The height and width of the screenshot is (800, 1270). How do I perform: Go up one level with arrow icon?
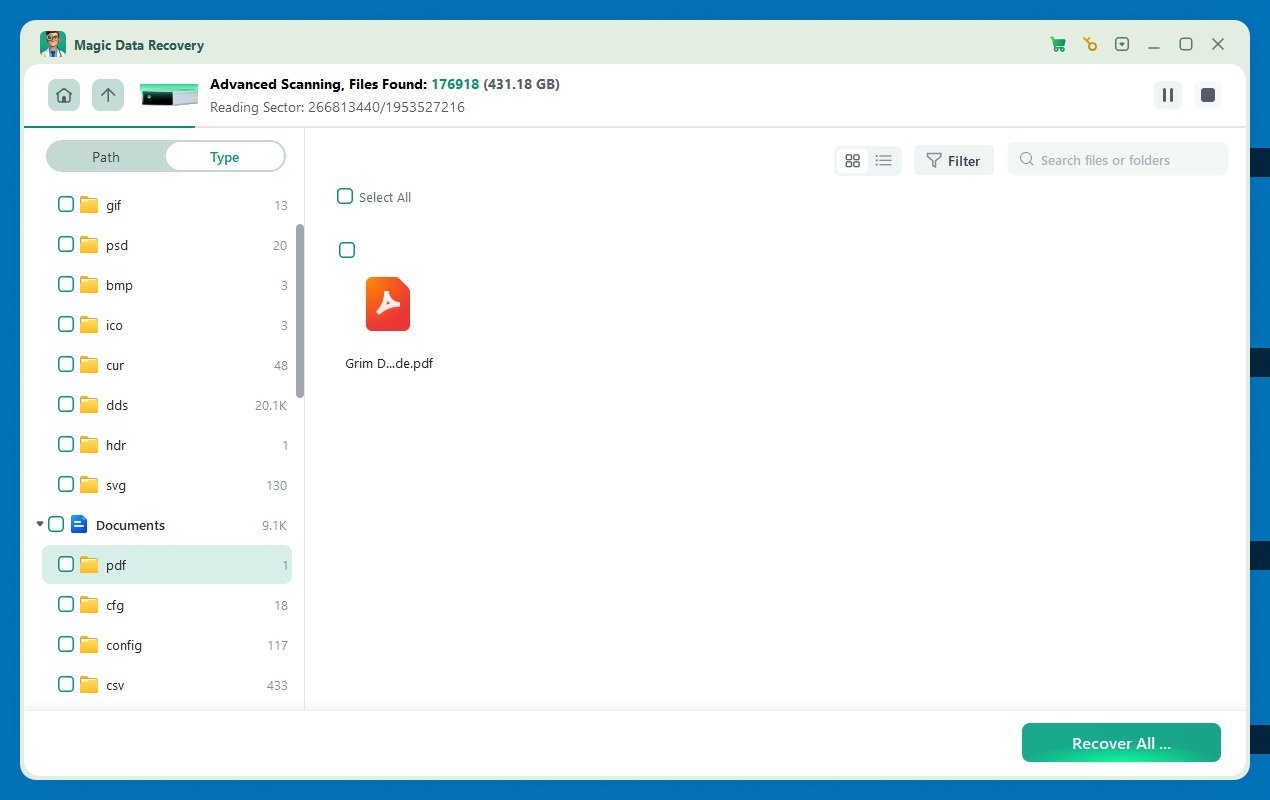click(108, 95)
